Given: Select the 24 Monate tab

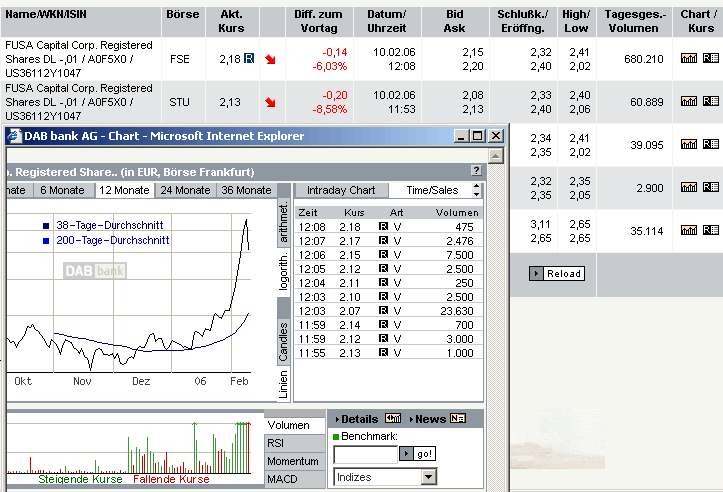Looking at the screenshot, I should pyautogui.click(x=187, y=190).
